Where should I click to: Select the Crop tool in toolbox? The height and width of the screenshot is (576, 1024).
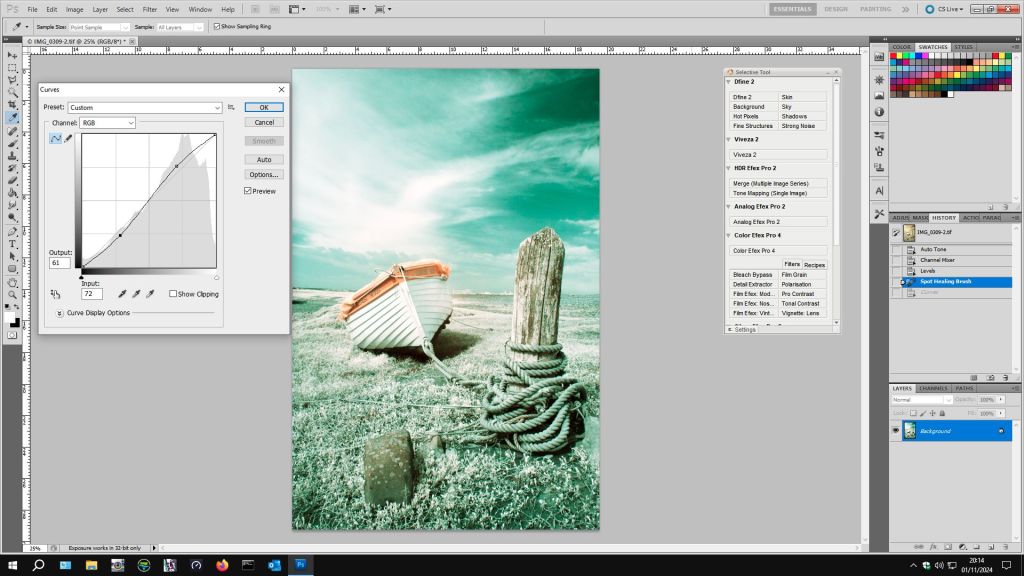pyautogui.click(x=13, y=104)
